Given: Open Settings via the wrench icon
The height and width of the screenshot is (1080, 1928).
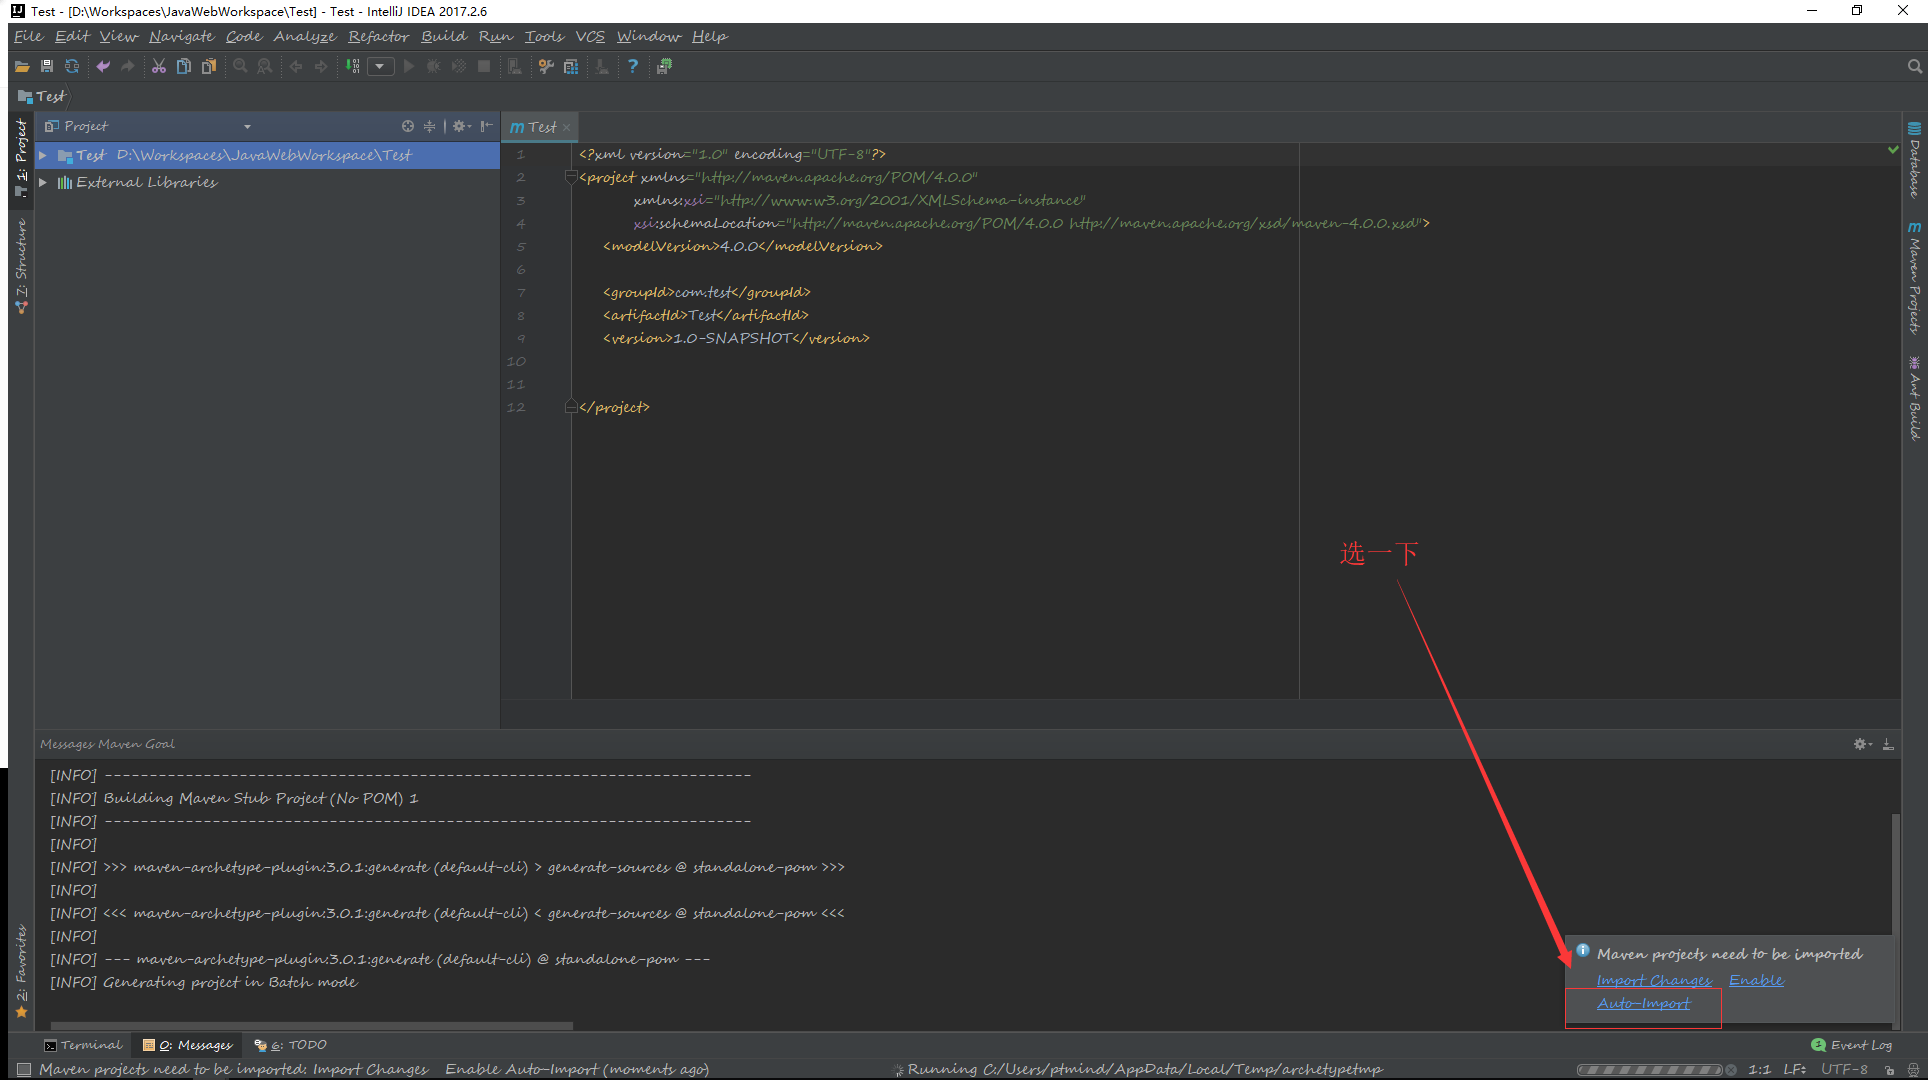Looking at the screenshot, I should [546, 67].
